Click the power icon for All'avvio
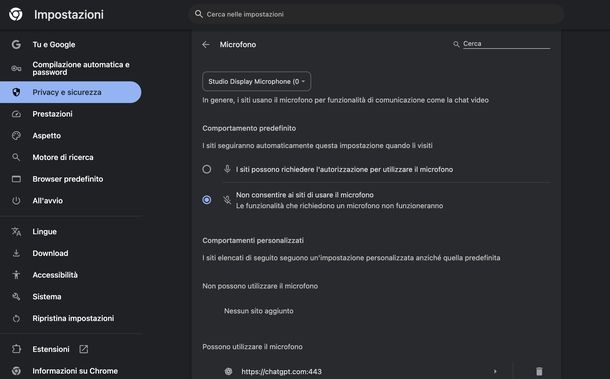This screenshot has height=379, width=610. [16, 201]
